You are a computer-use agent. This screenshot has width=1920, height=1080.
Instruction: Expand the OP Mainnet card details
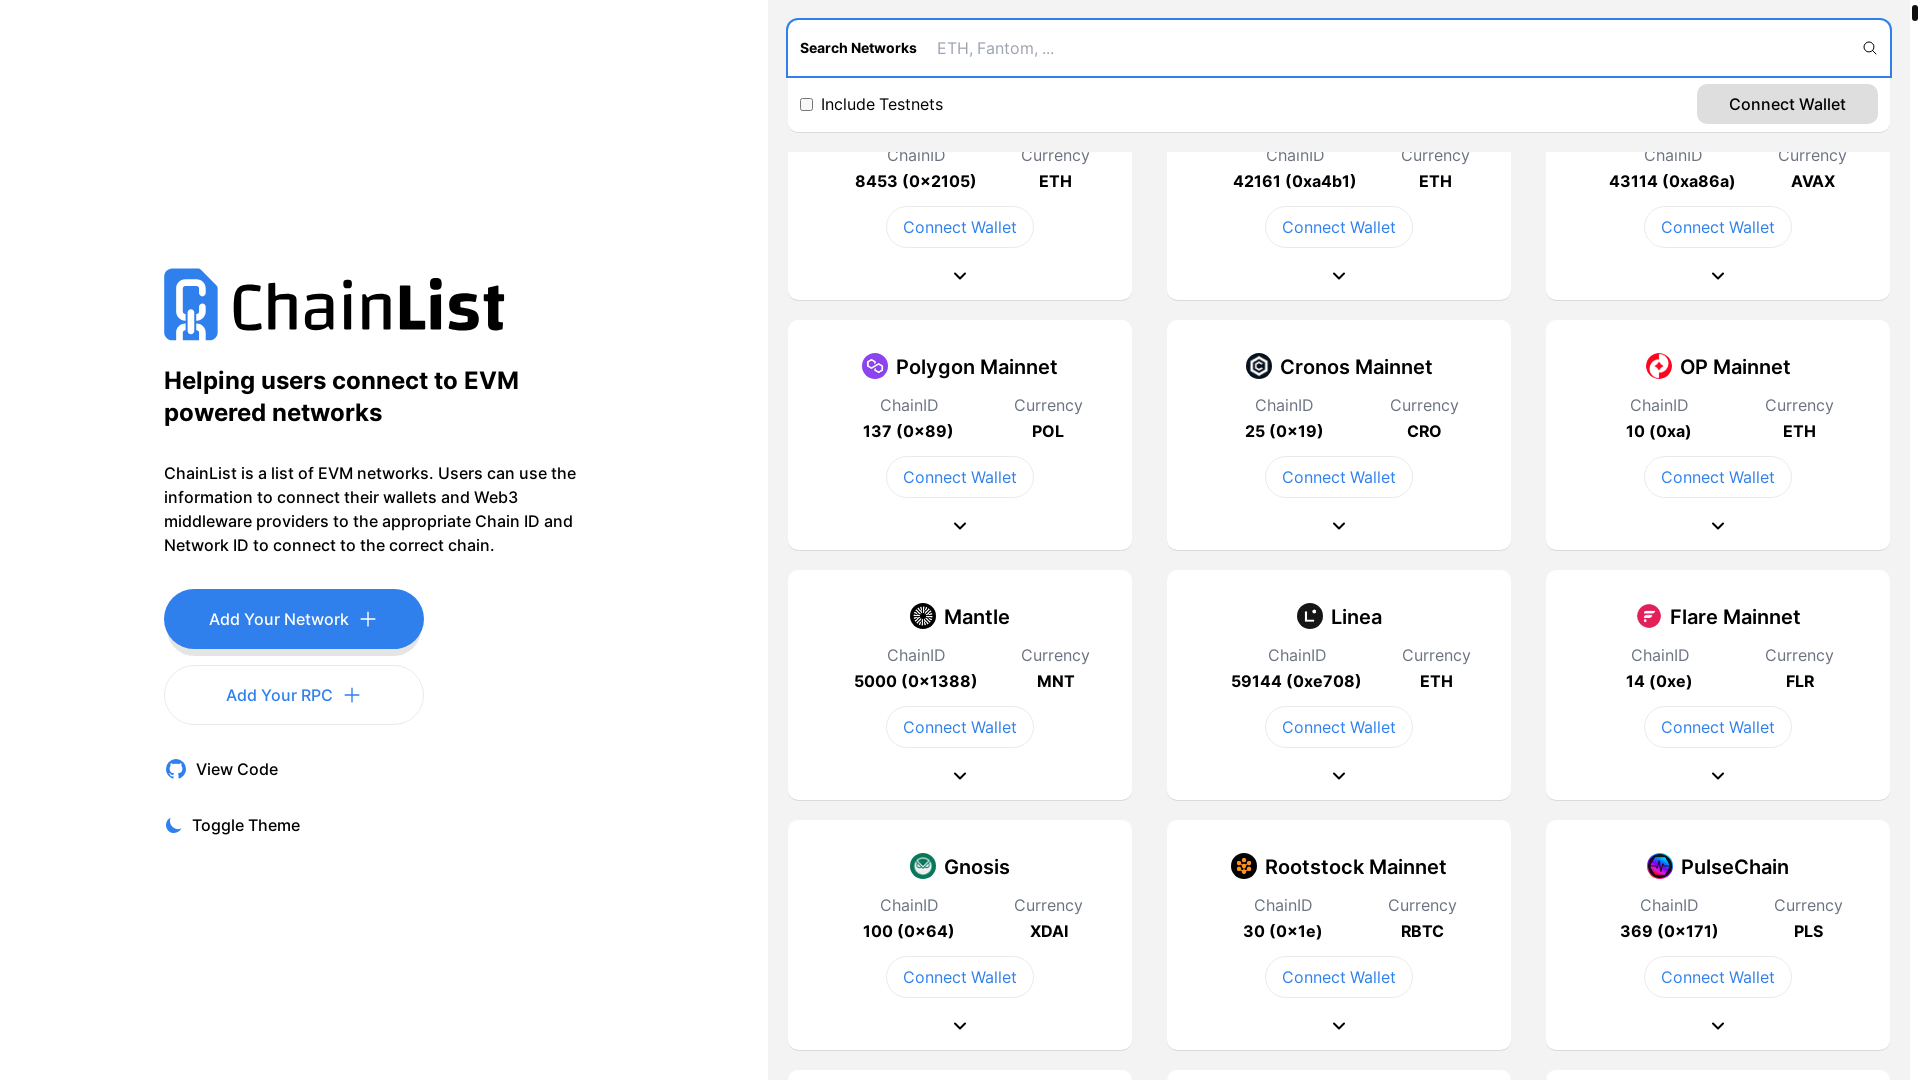[1718, 526]
